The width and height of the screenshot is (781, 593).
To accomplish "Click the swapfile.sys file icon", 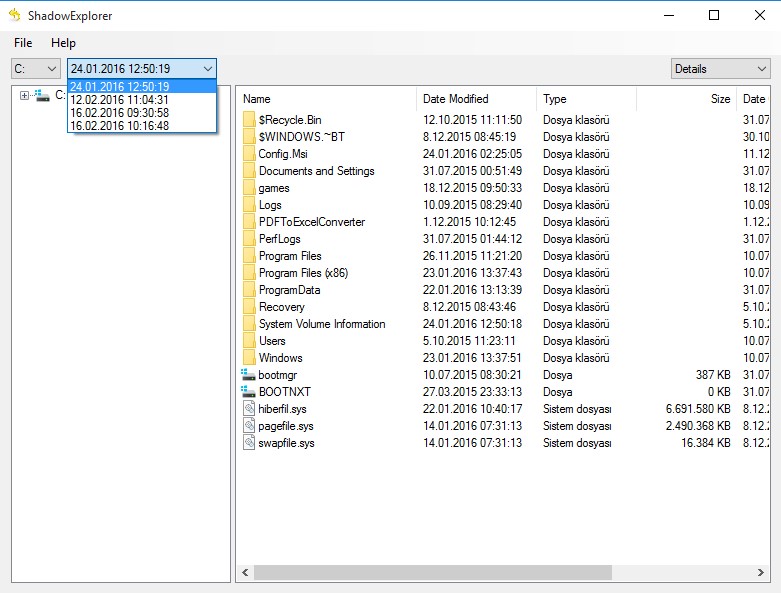I will [x=249, y=443].
